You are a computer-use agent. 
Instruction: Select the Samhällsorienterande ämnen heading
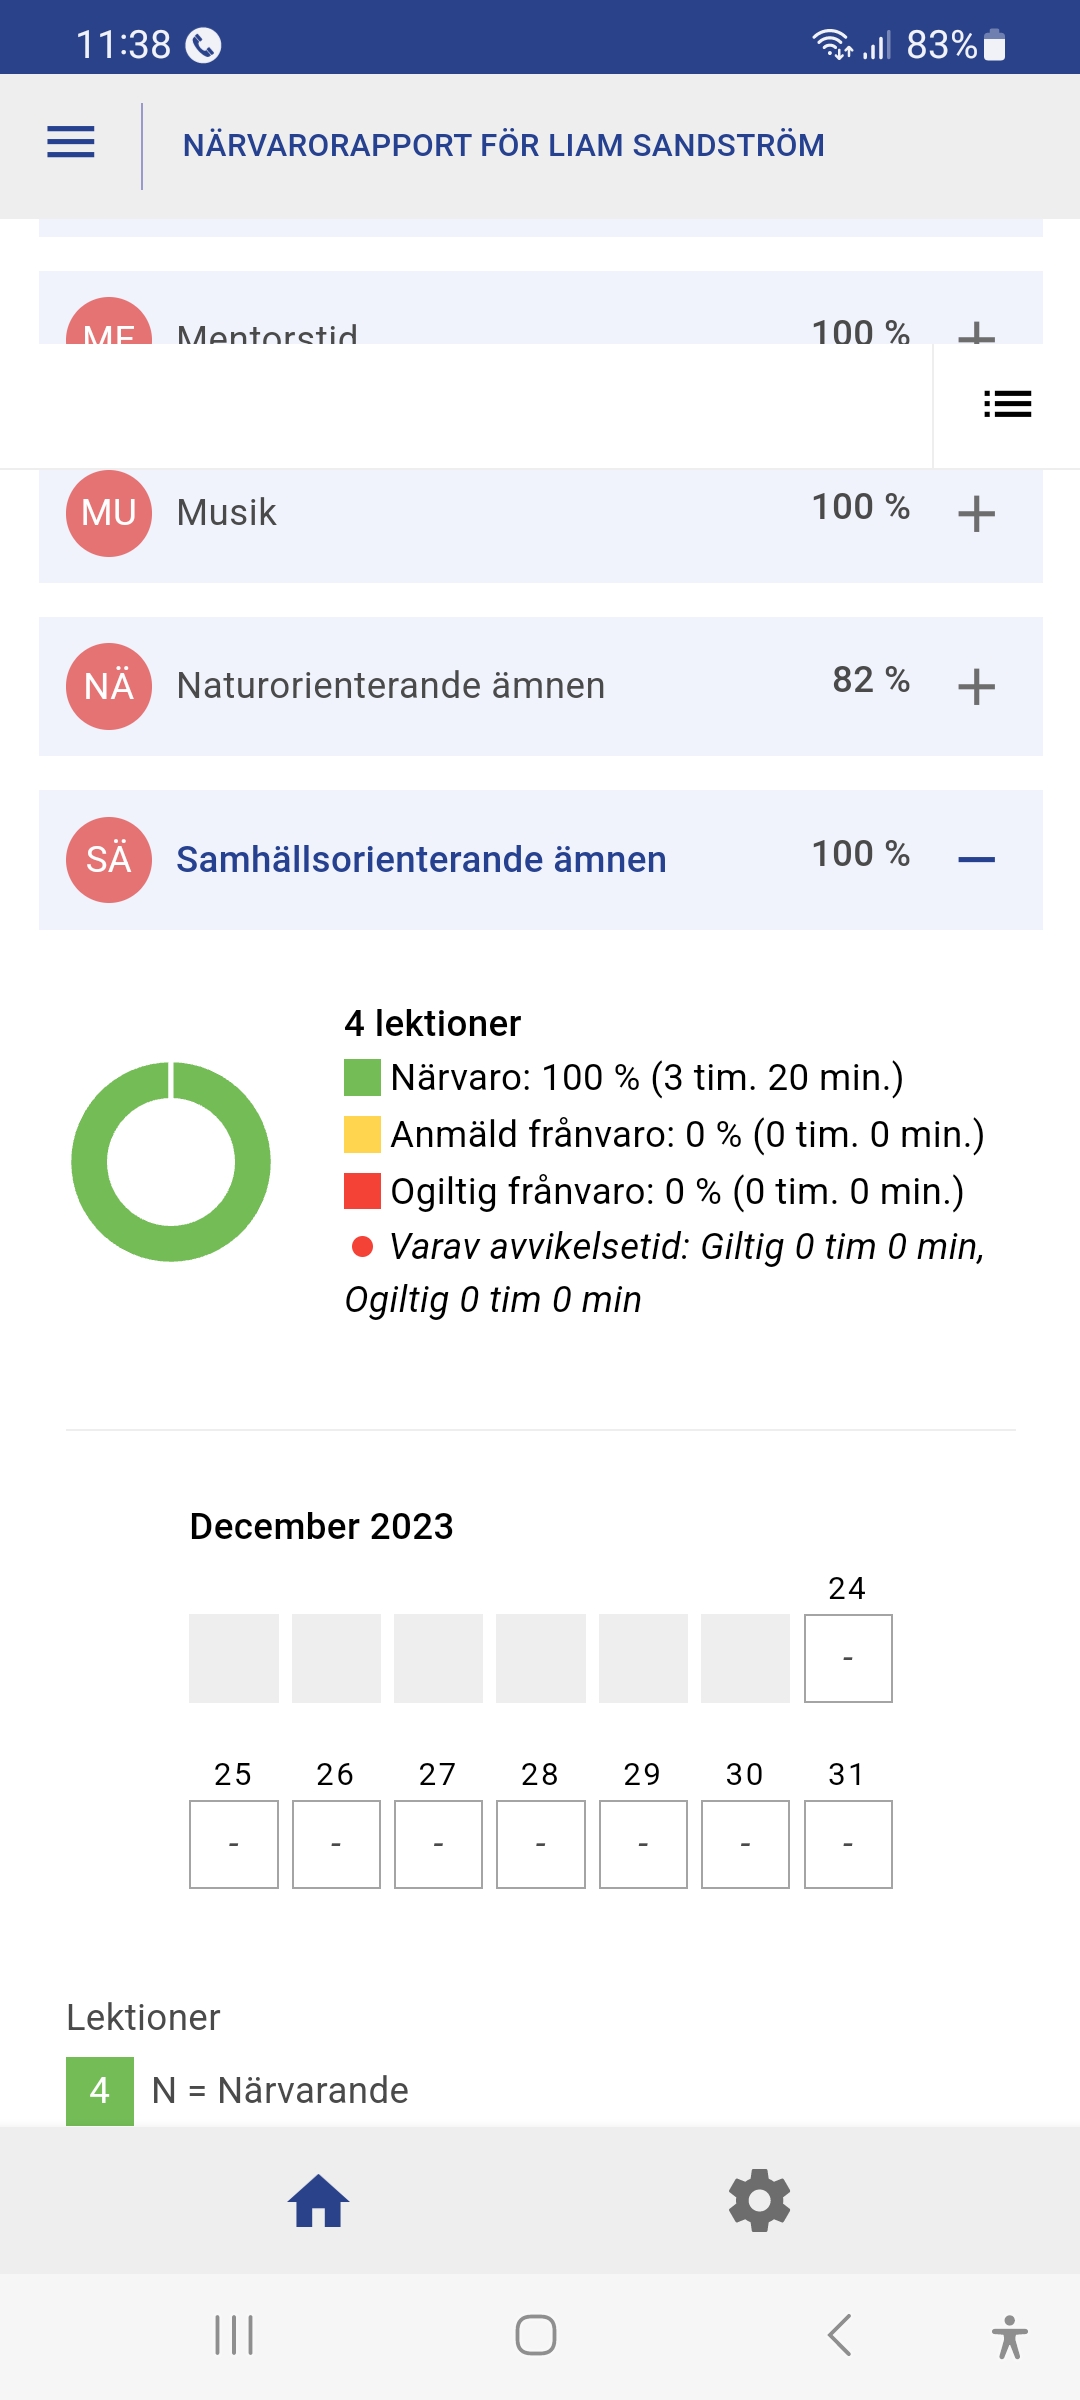421,860
